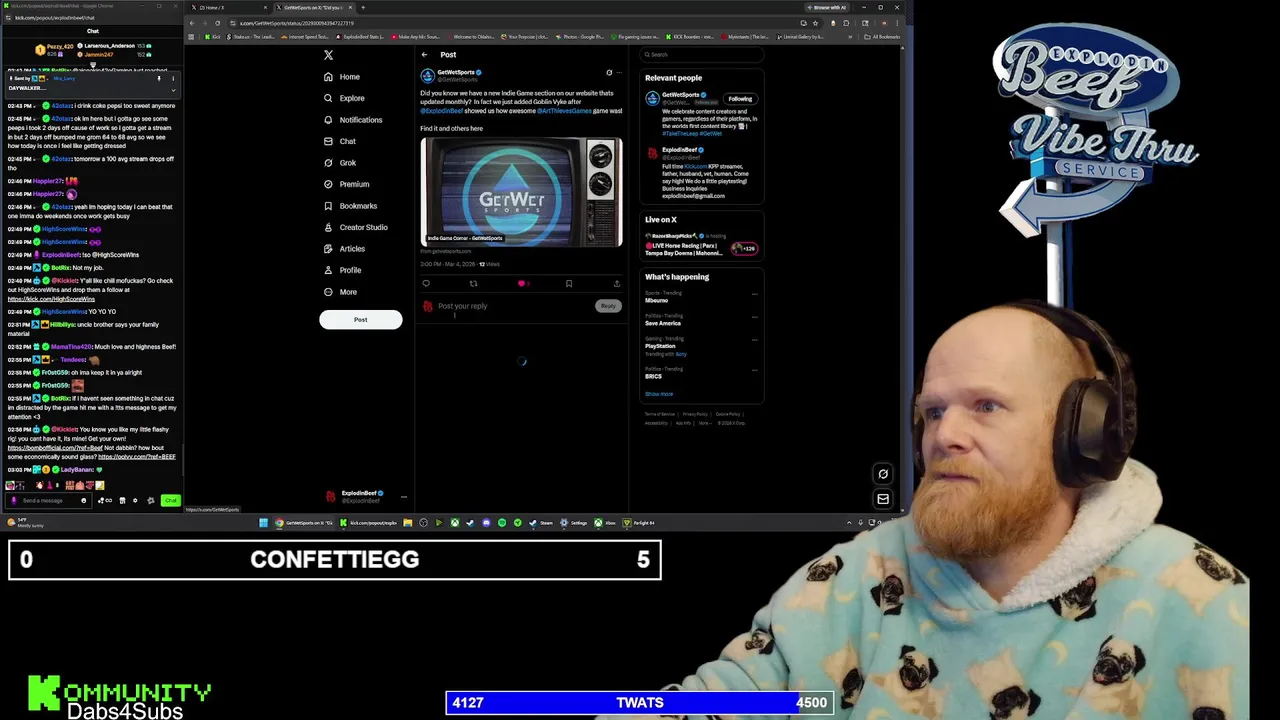Screen dimensions: 1280x720
Task: Open options for PlayStation trend
Action: (754, 340)
